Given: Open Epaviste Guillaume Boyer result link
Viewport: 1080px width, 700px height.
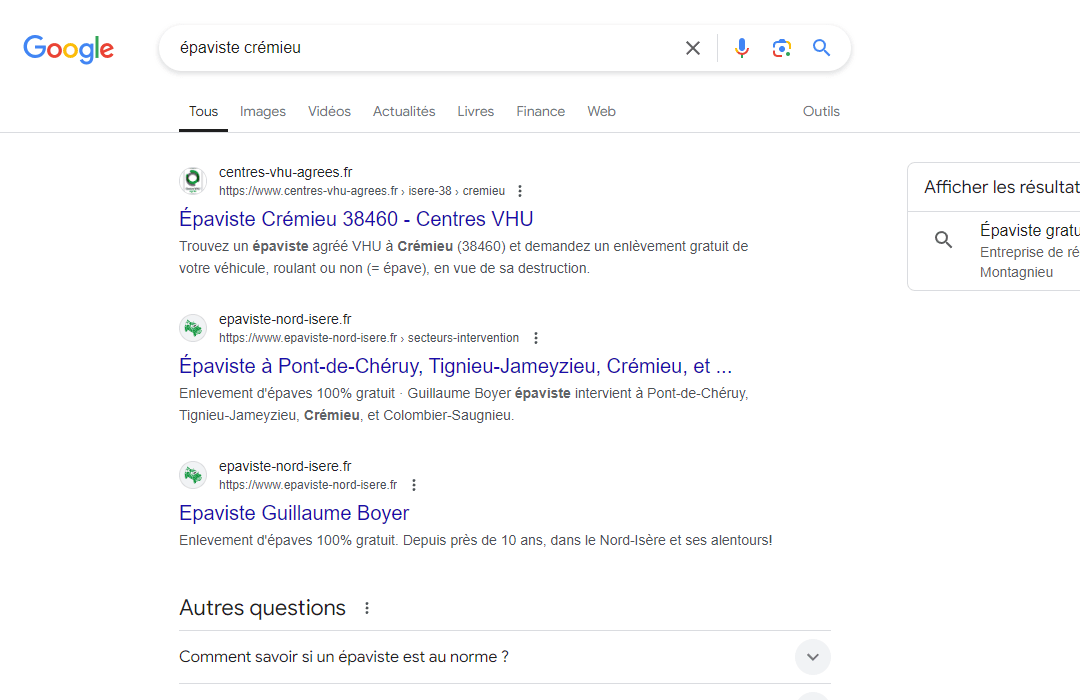Looking at the screenshot, I should 294,513.
